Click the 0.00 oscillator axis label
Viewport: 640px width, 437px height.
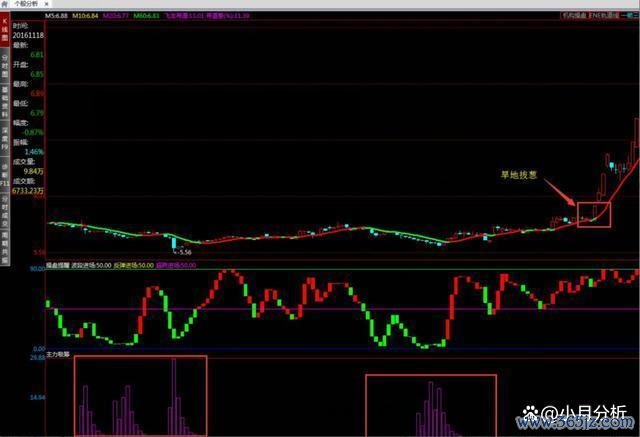click(x=39, y=349)
